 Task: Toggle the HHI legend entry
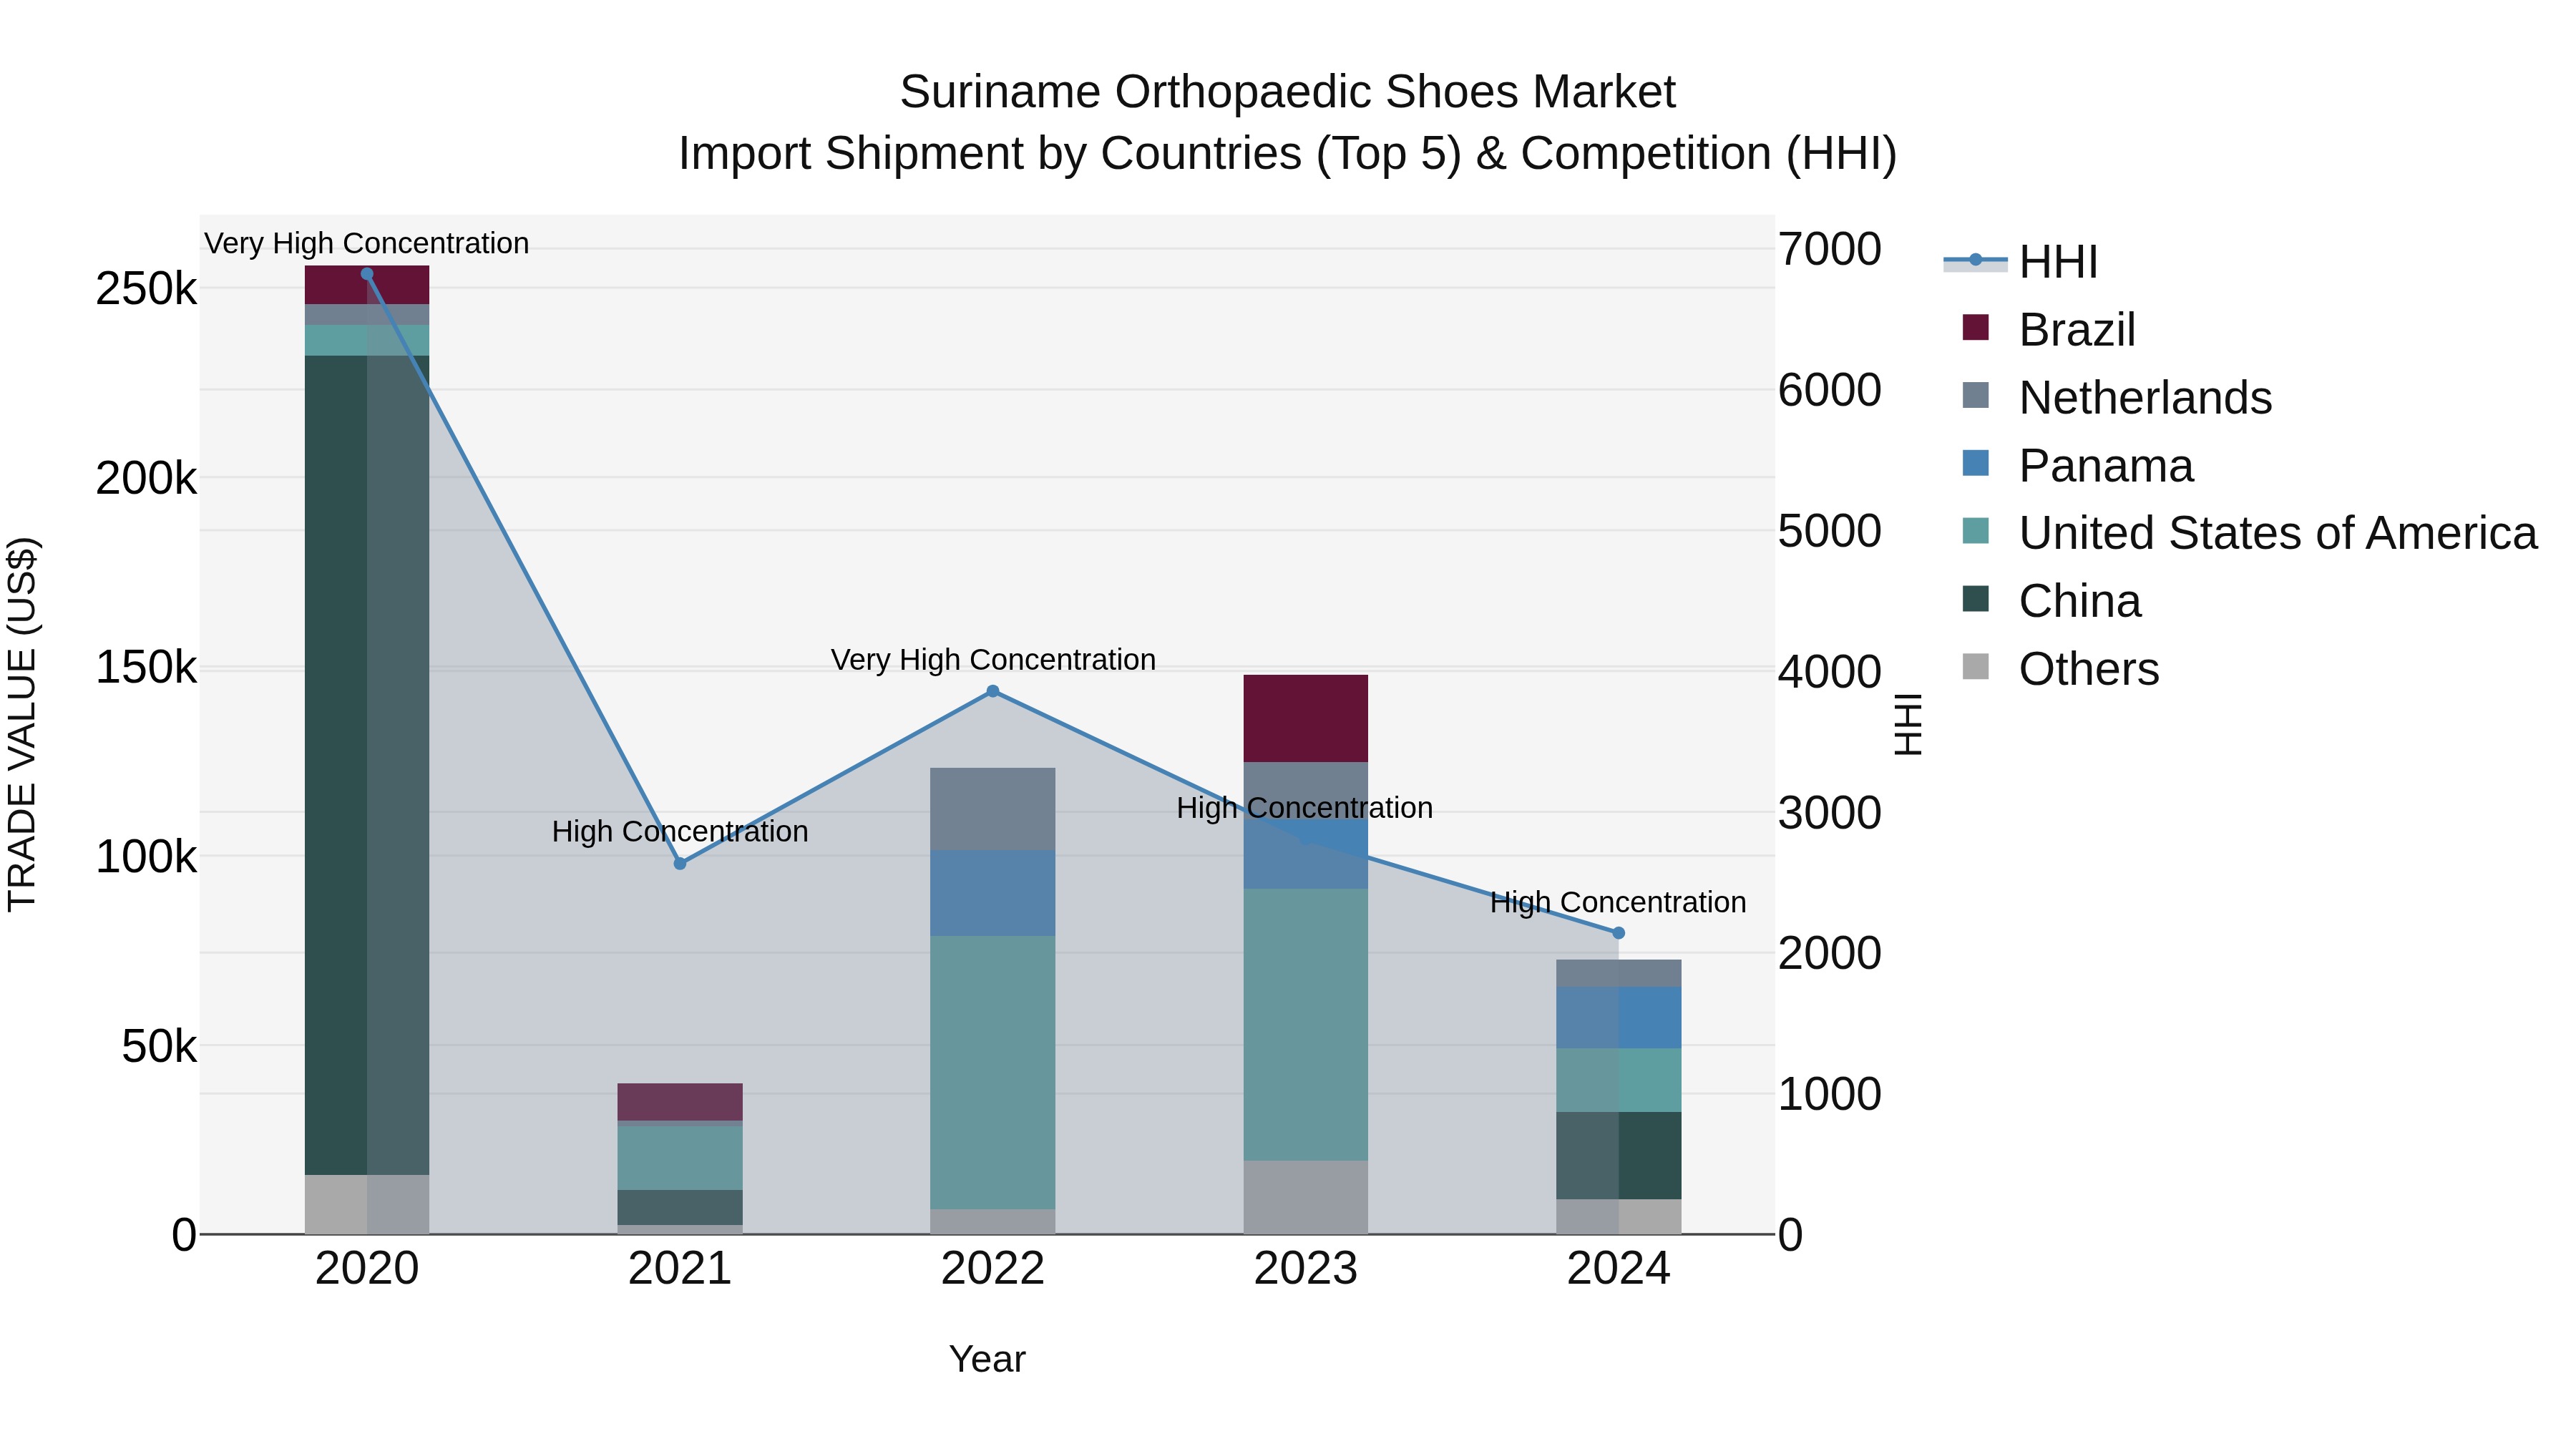tap(2020, 262)
